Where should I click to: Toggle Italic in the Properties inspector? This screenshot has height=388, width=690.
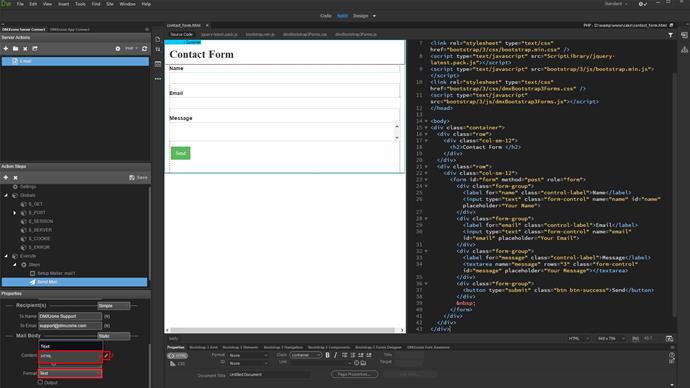[335, 355]
